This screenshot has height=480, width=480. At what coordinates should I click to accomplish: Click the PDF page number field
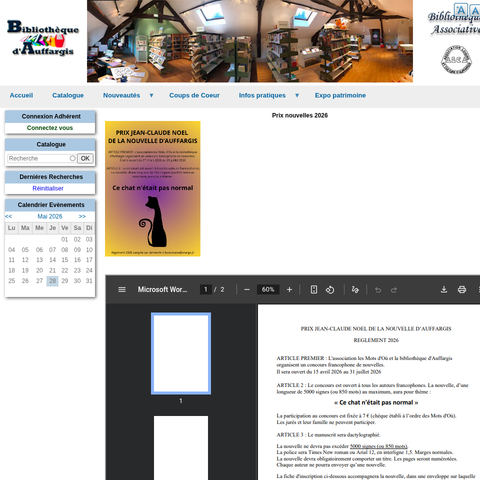[x=206, y=289]
